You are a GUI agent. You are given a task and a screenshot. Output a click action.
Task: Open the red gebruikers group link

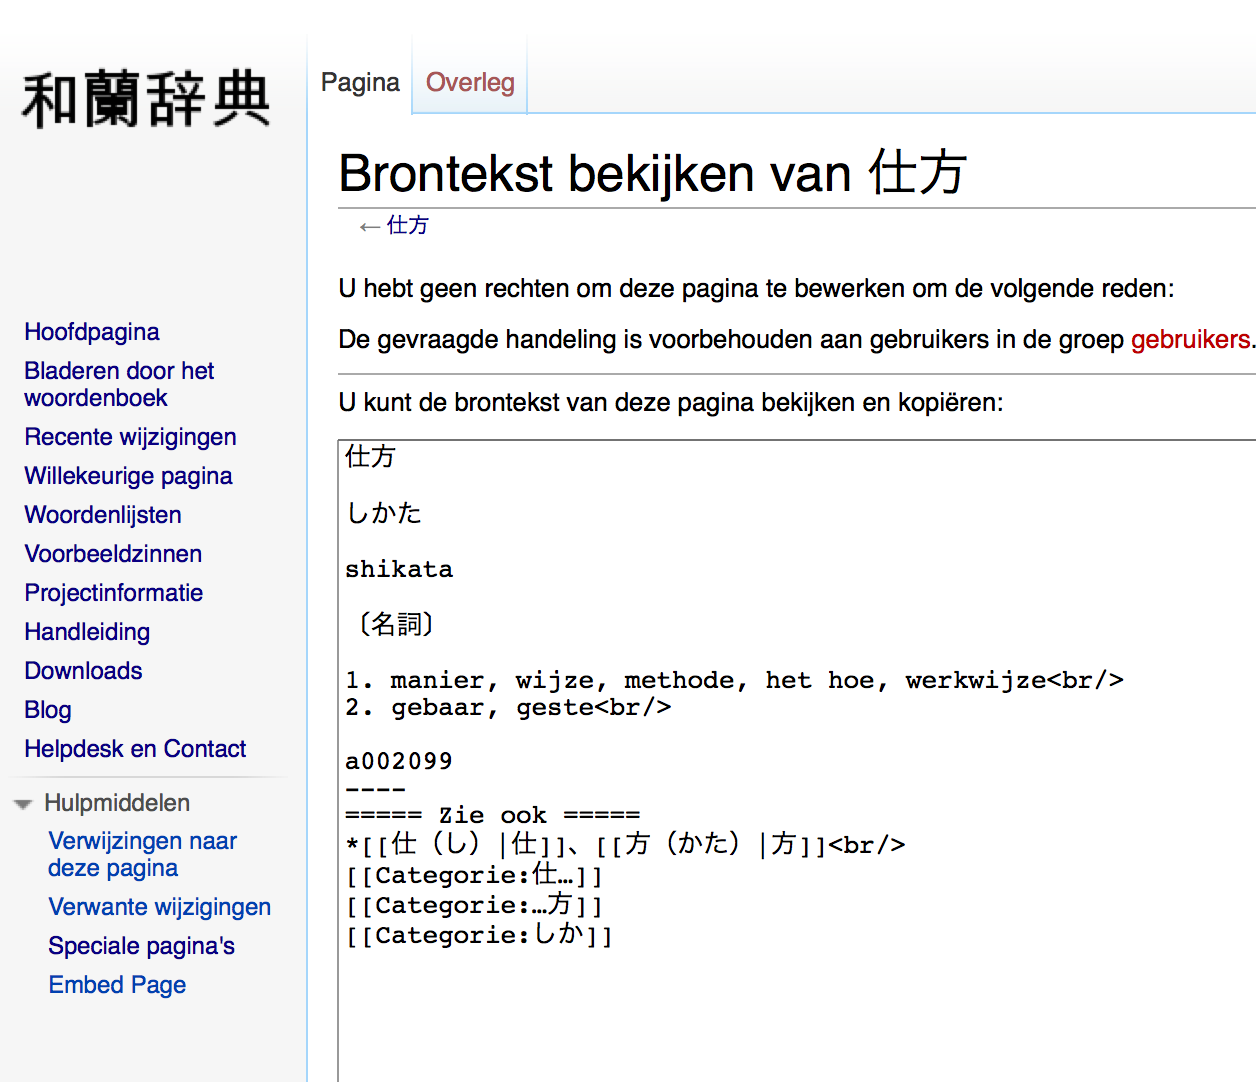(1189, 340)
